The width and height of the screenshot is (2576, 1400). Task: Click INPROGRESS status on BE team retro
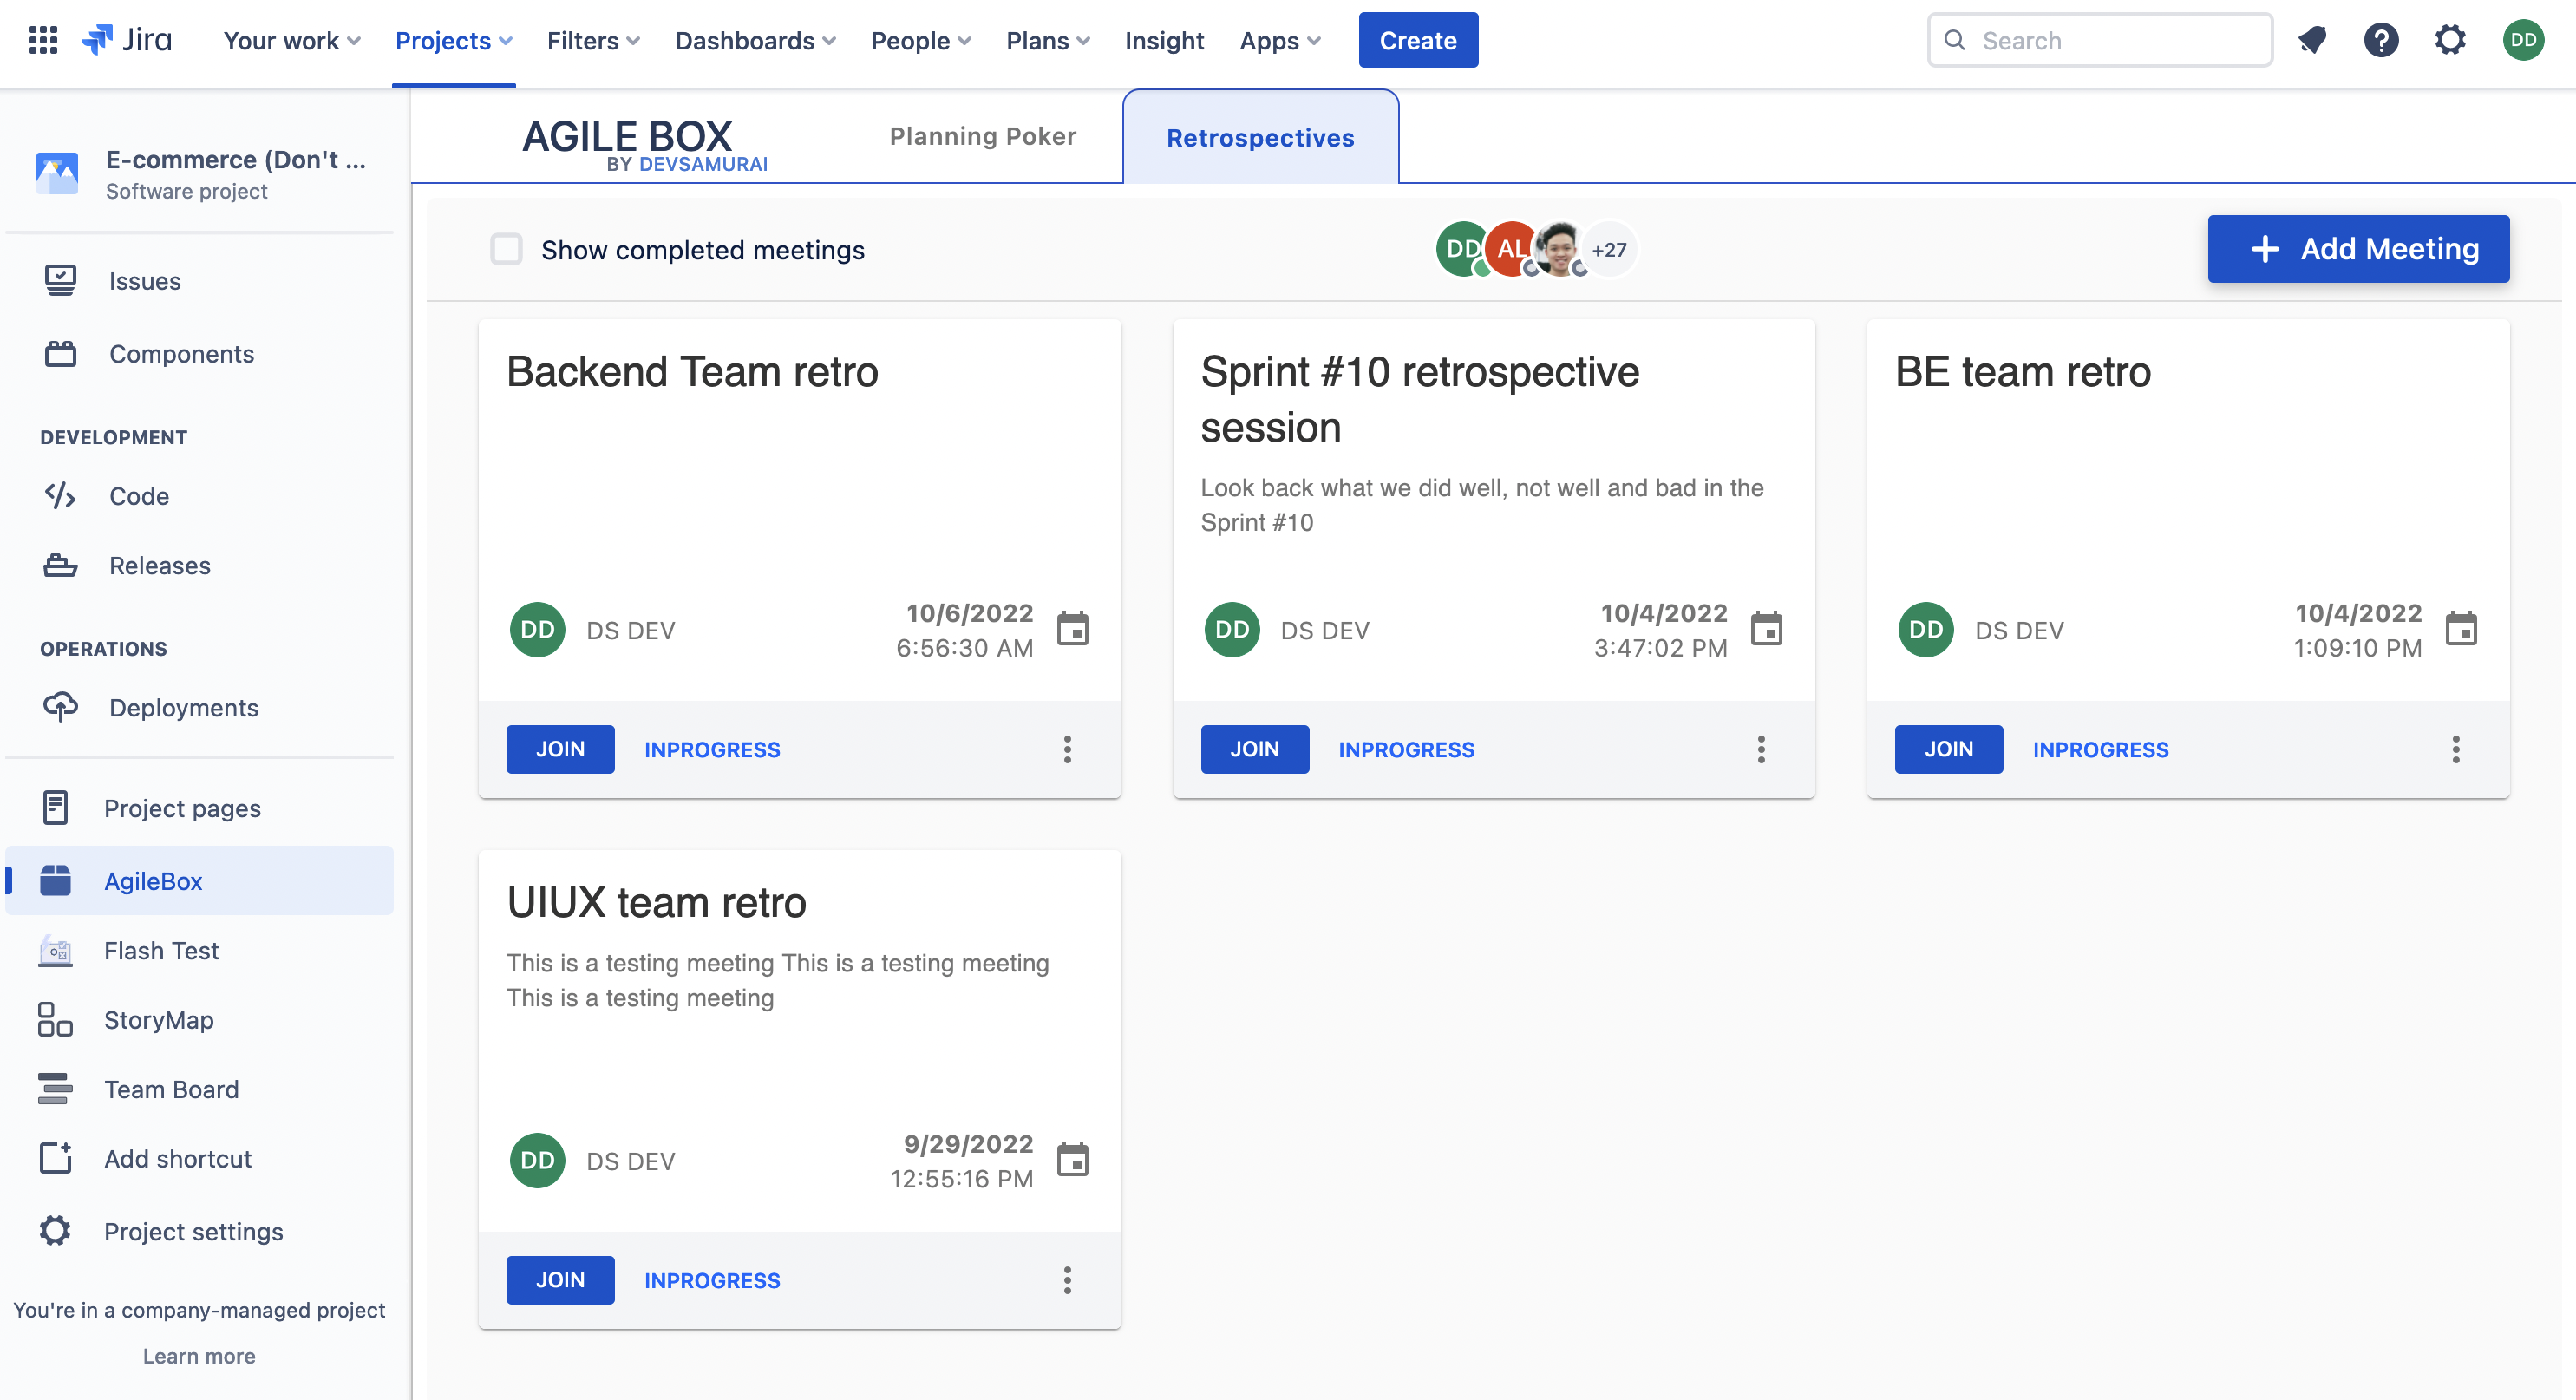point(2100,749)
